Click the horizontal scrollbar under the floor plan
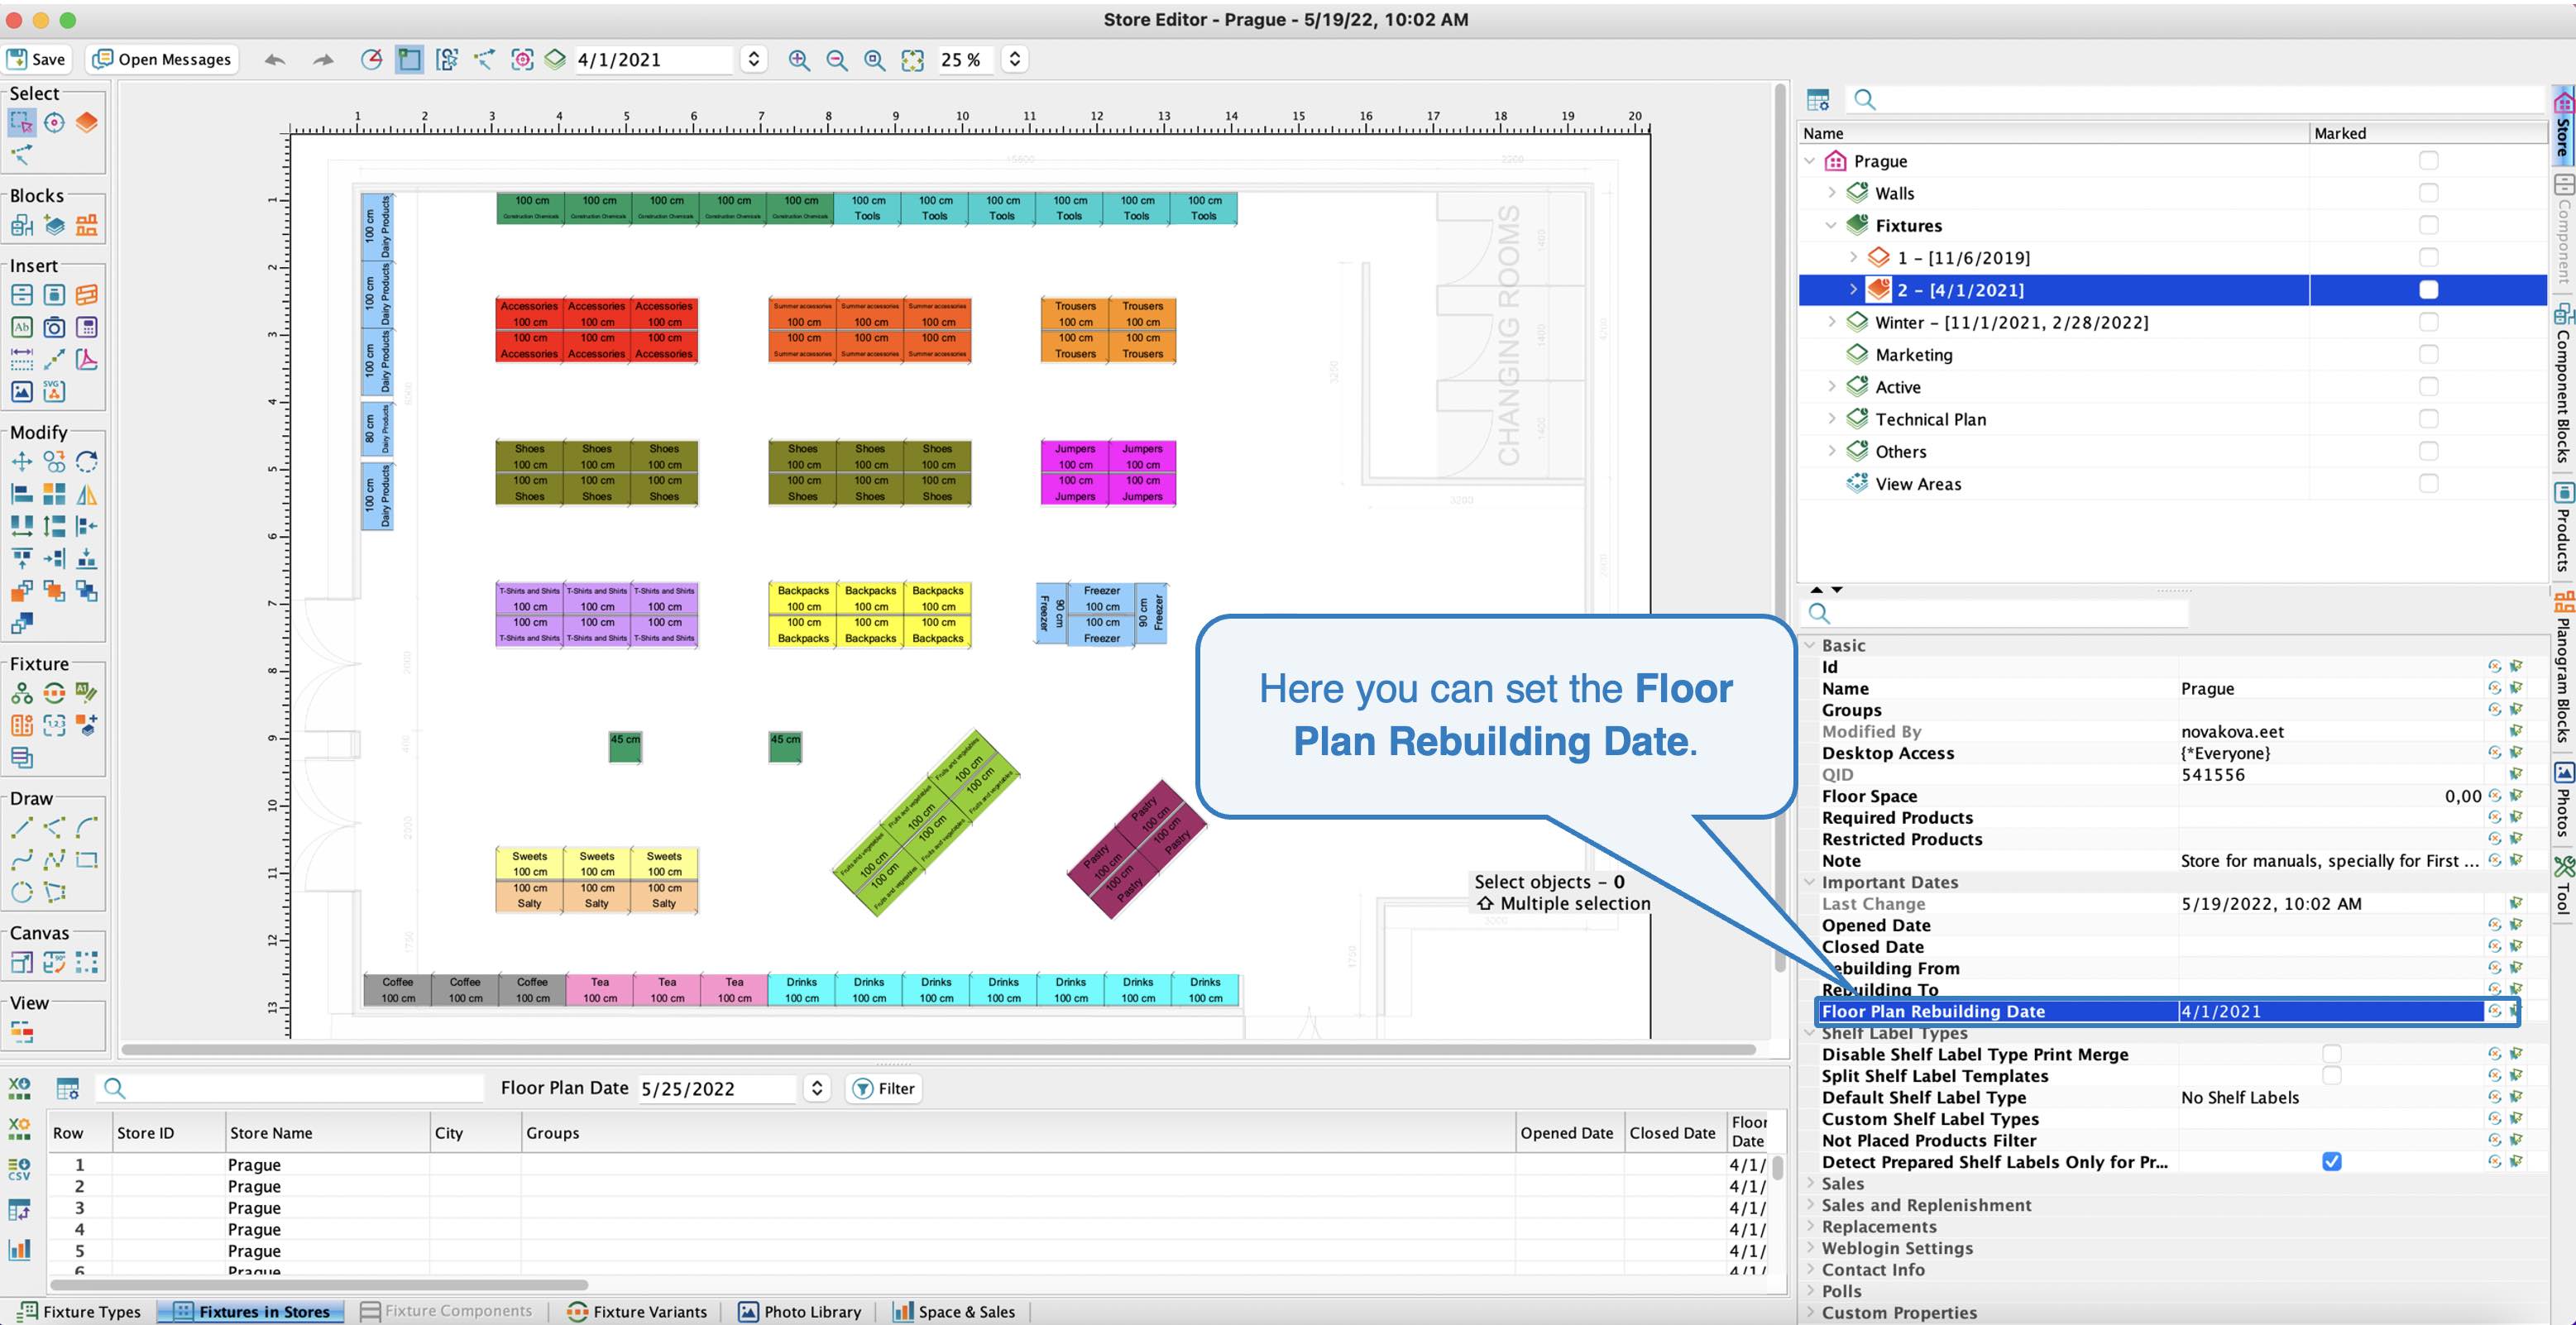 coord(938,1049)
